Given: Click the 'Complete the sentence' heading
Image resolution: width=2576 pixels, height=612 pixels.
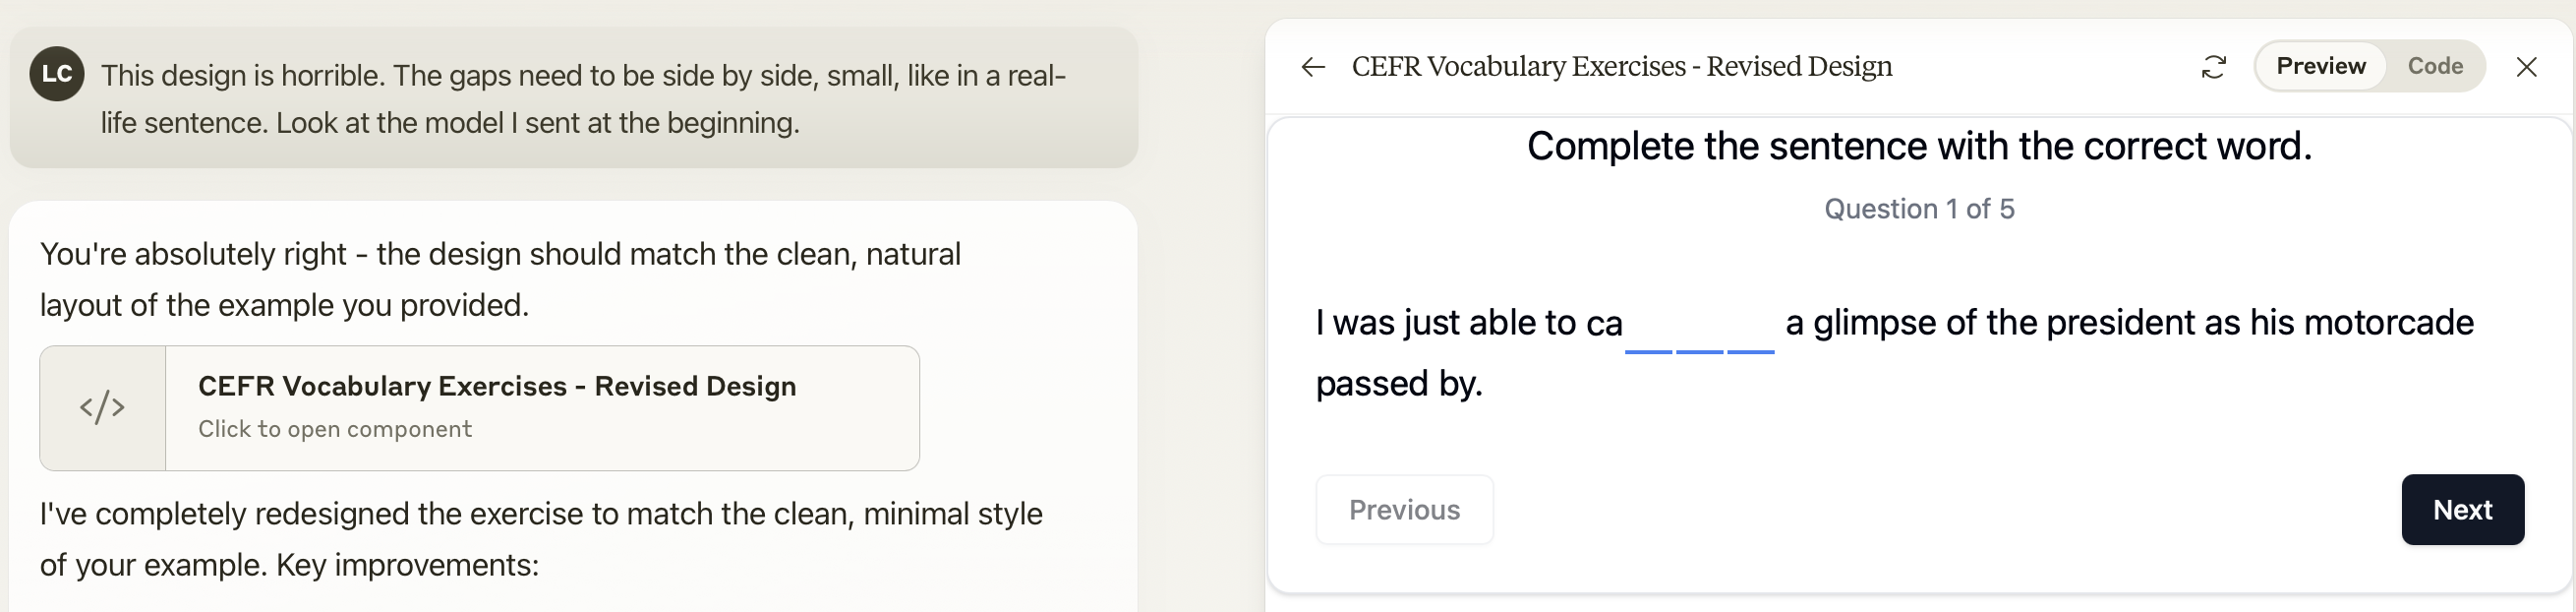Looking at the screenshot, I should pos(1918,147).
